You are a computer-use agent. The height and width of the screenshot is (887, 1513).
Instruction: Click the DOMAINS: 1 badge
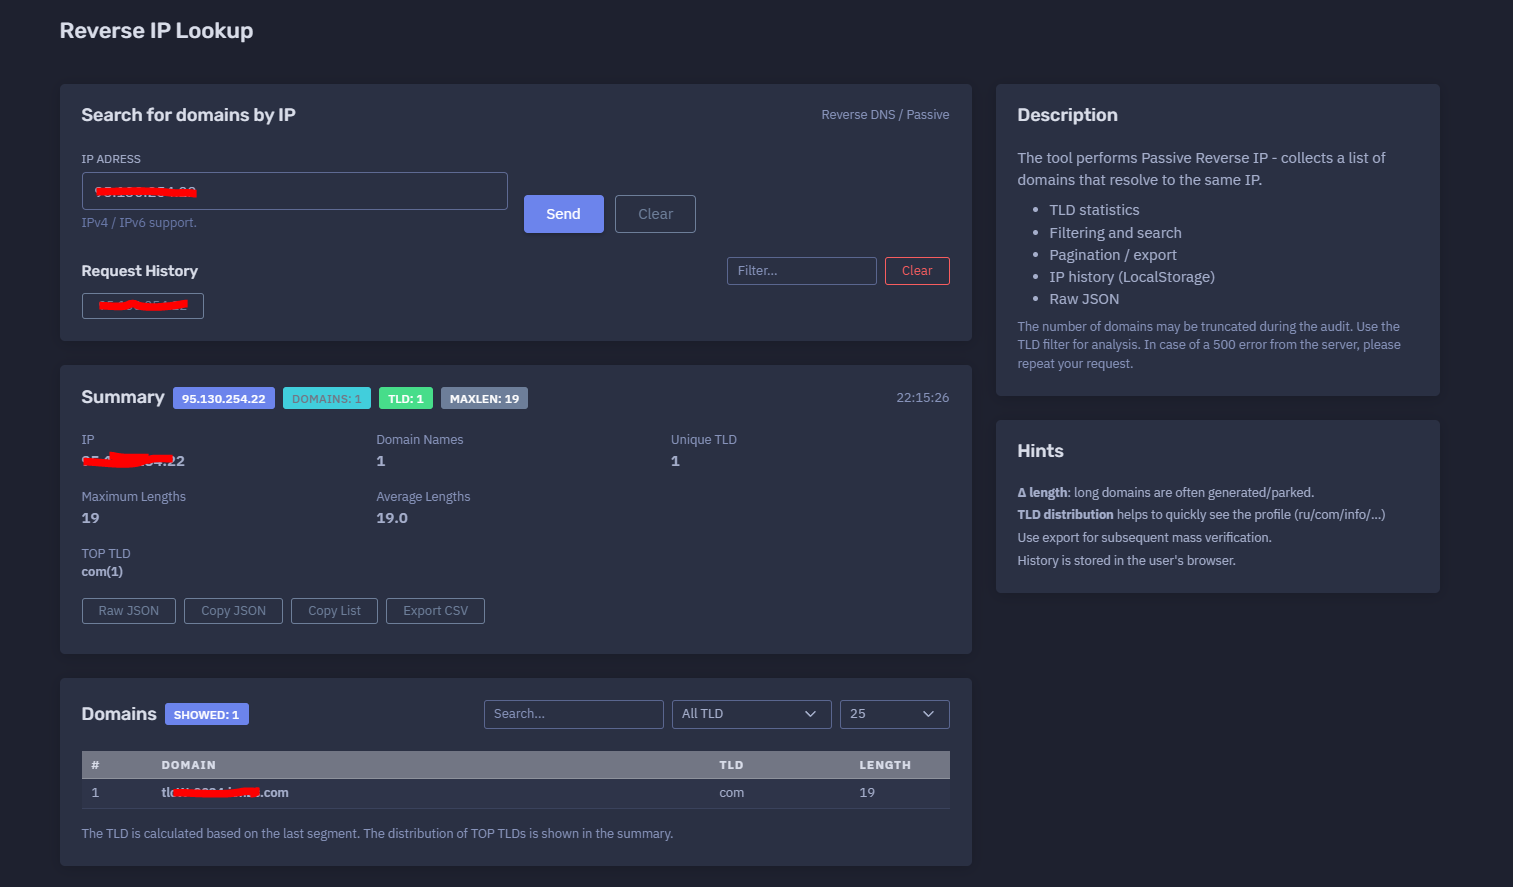point(327,399)
